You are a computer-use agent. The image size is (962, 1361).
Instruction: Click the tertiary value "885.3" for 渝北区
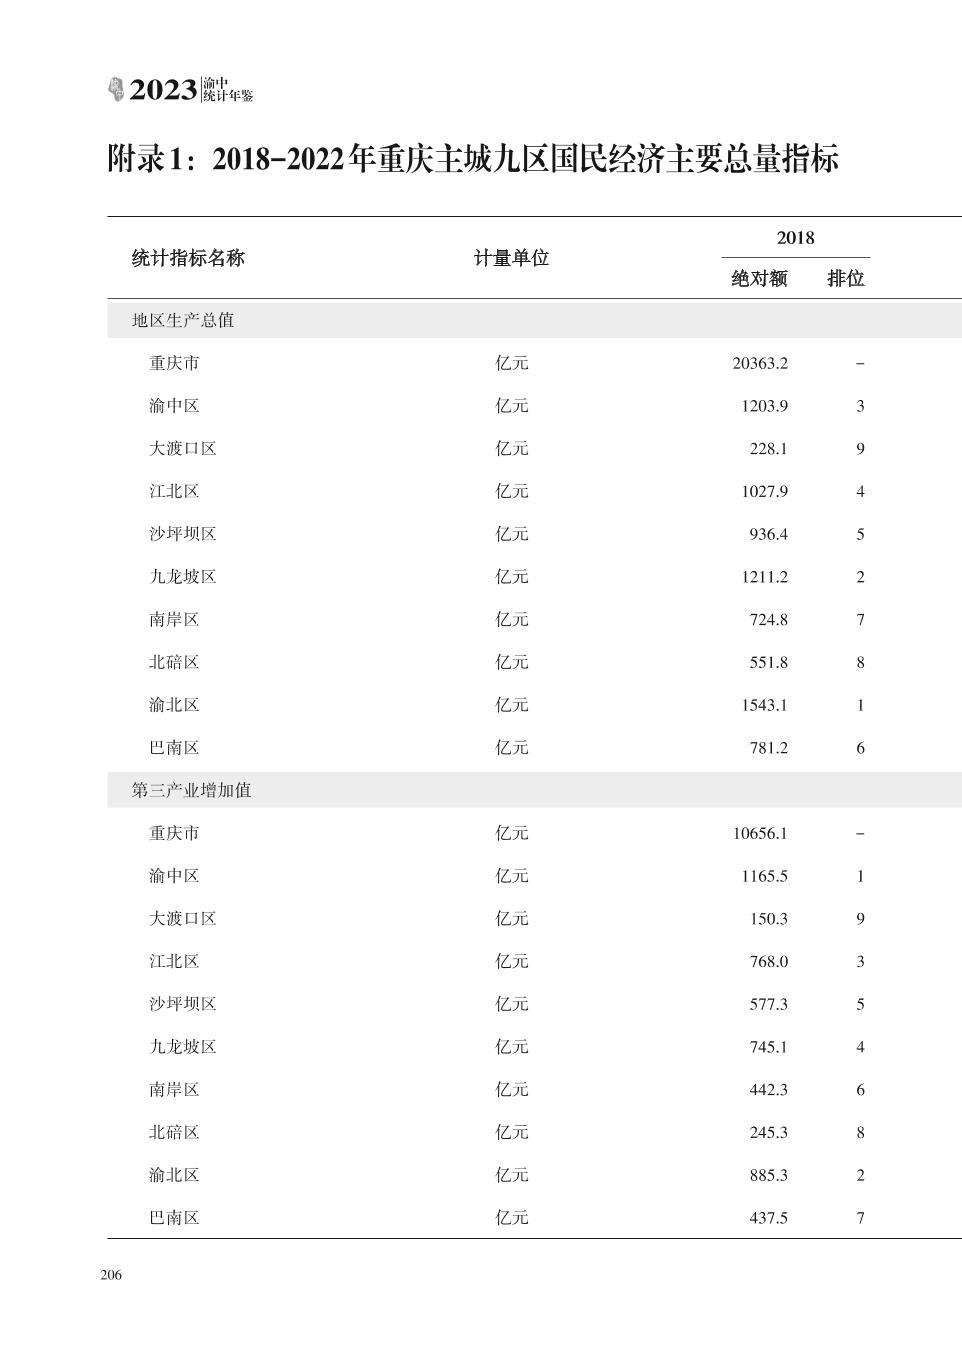[x=769, y=1176]
